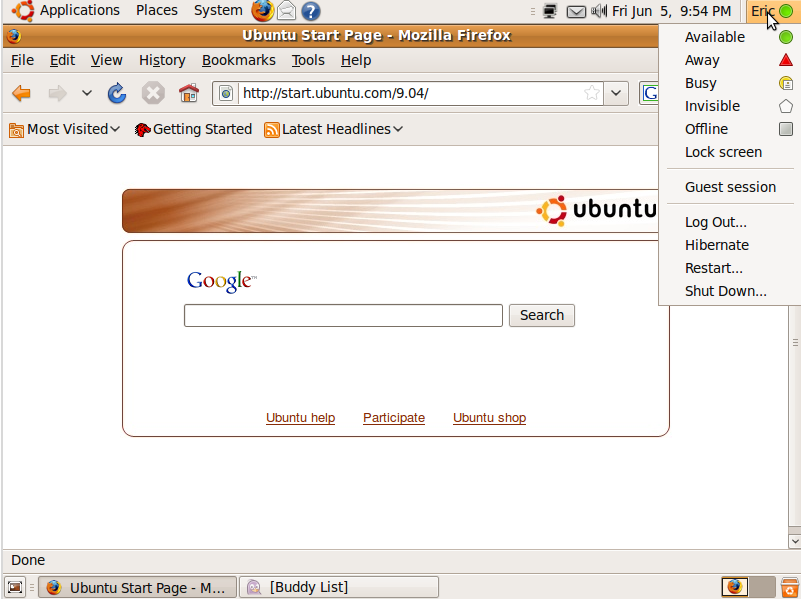801x599 pixels.
Task: Open the View menu
Action: pyautogui.click(x=106, y=60)
